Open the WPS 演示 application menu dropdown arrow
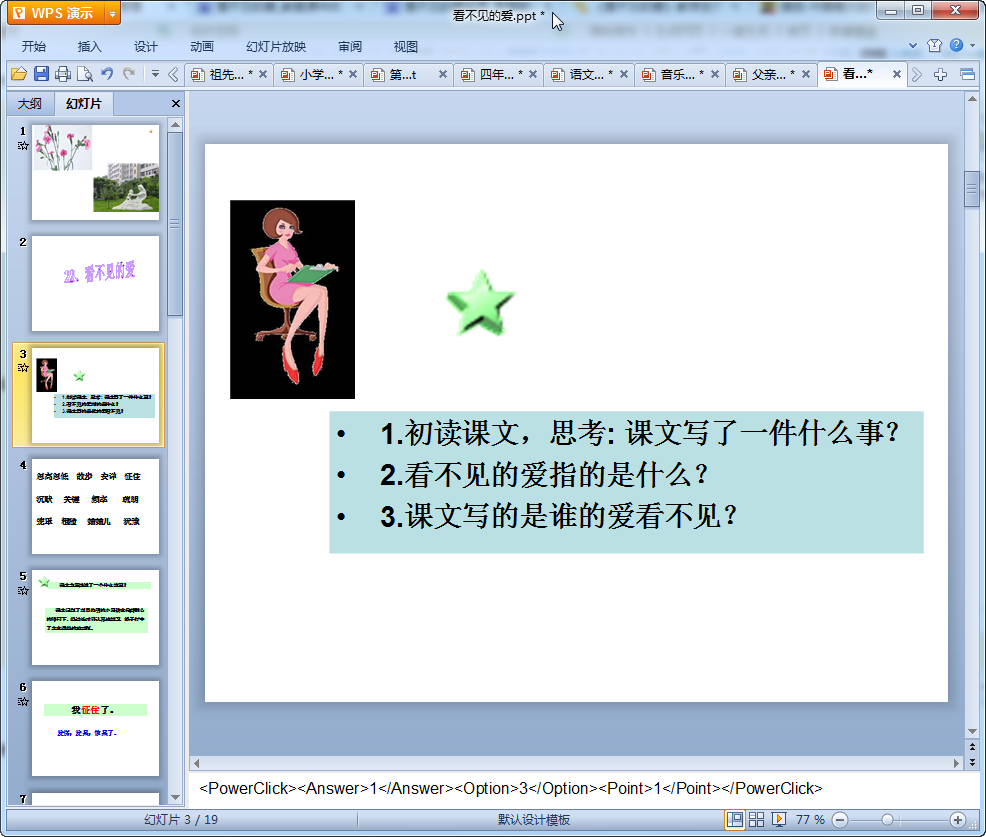The height and width of the screenshot is (837, 986). (x=112, y=13)
